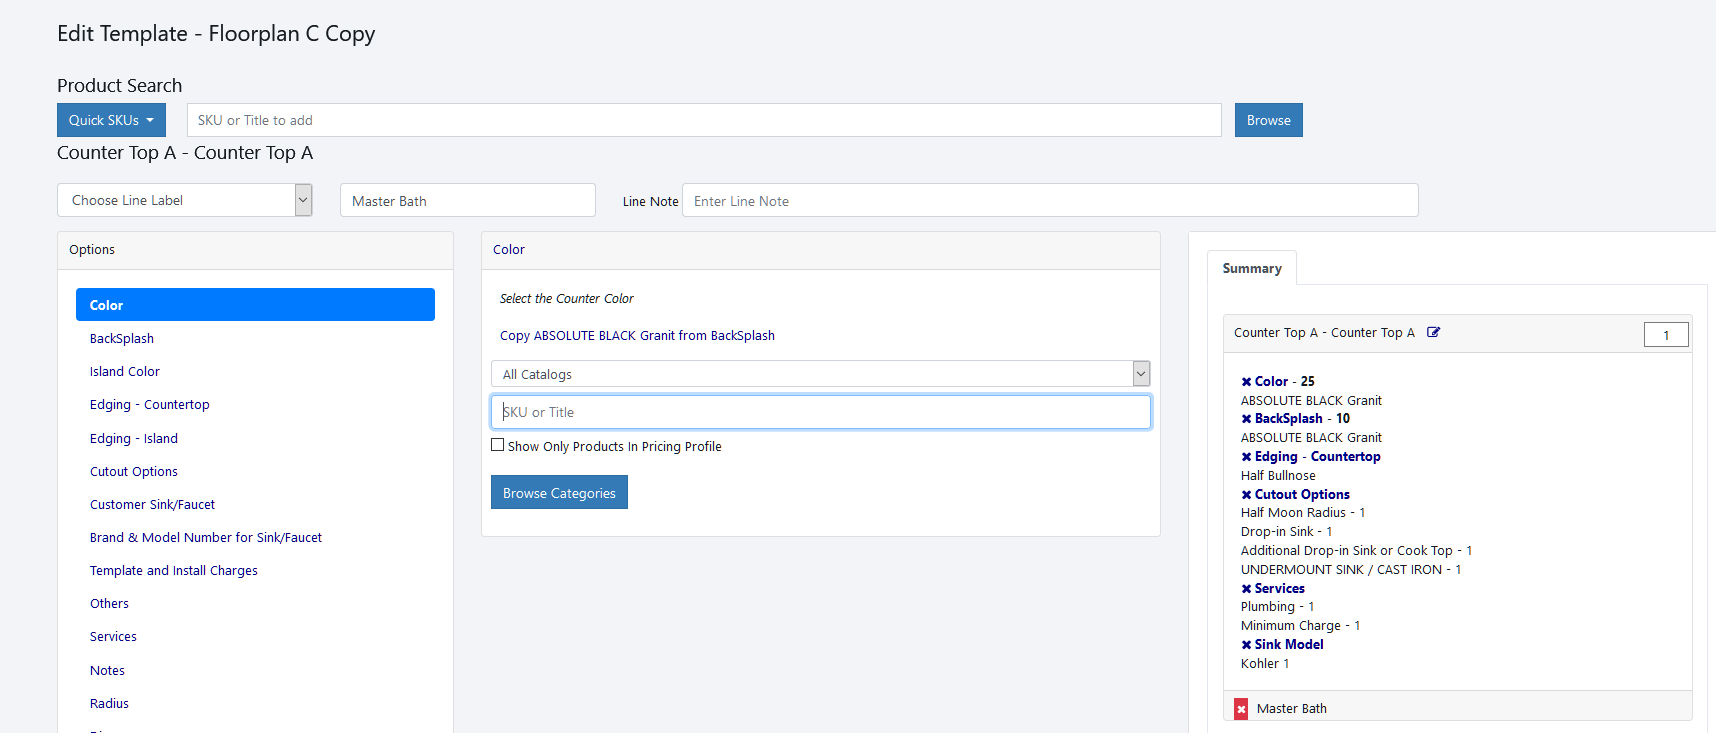Viewport: 1716px width, 733px height.
Task: Remove Cutout Options via x icon
Action: click(x=1246, y=495)
